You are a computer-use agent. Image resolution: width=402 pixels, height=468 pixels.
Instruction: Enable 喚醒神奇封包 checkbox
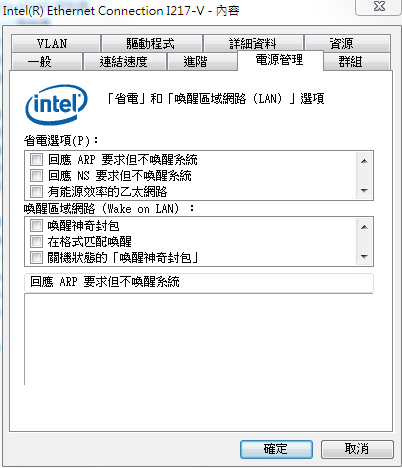pyautogui.click(x=36, y=226)
